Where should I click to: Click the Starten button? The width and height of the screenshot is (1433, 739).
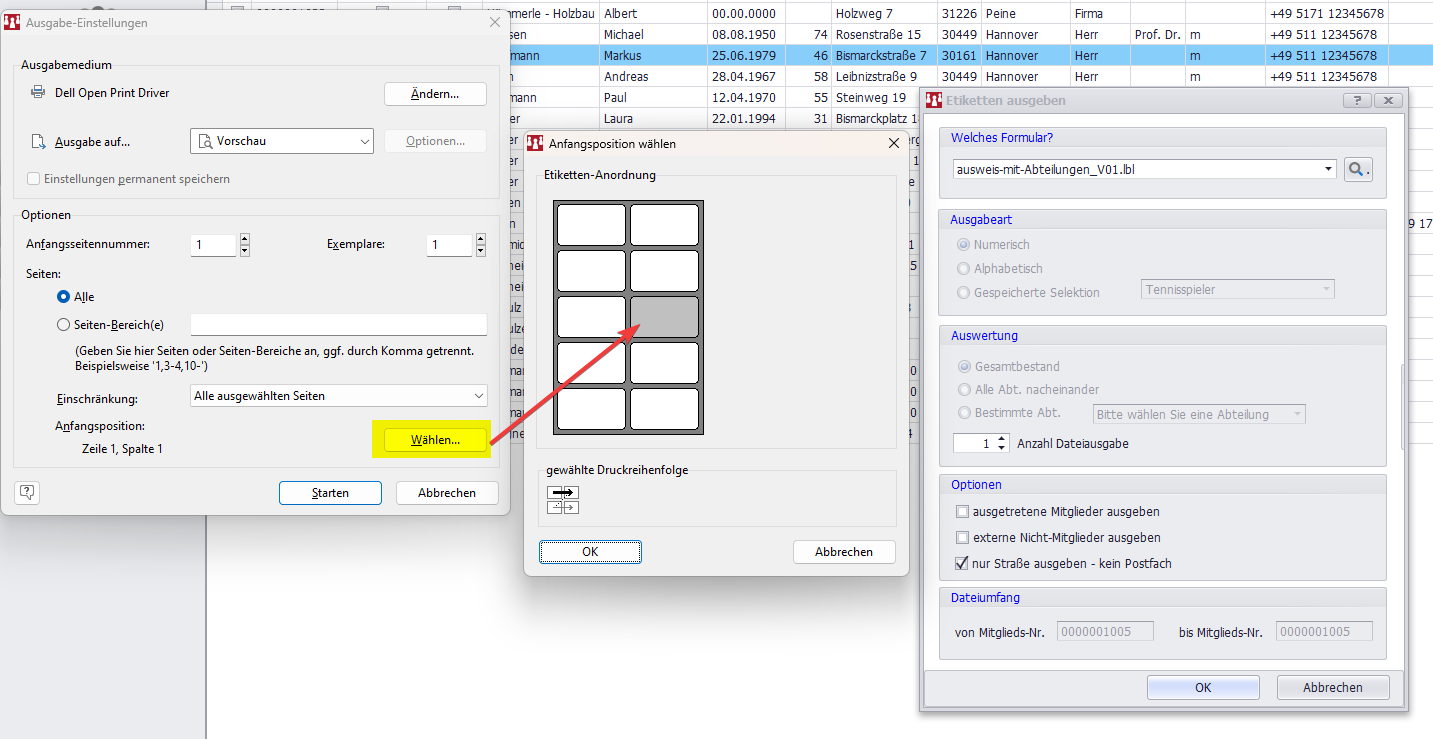tap(330, 493)
